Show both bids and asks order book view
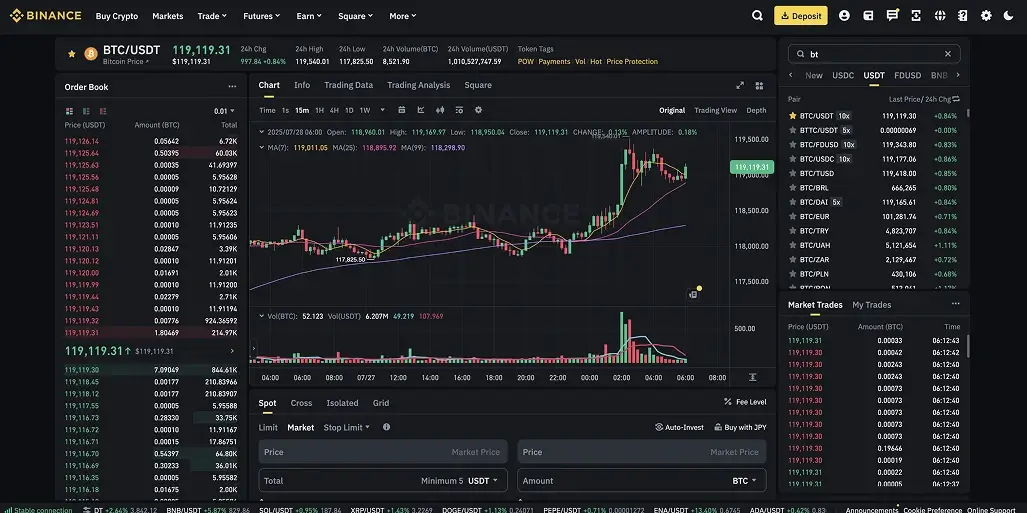 (69, 111)
